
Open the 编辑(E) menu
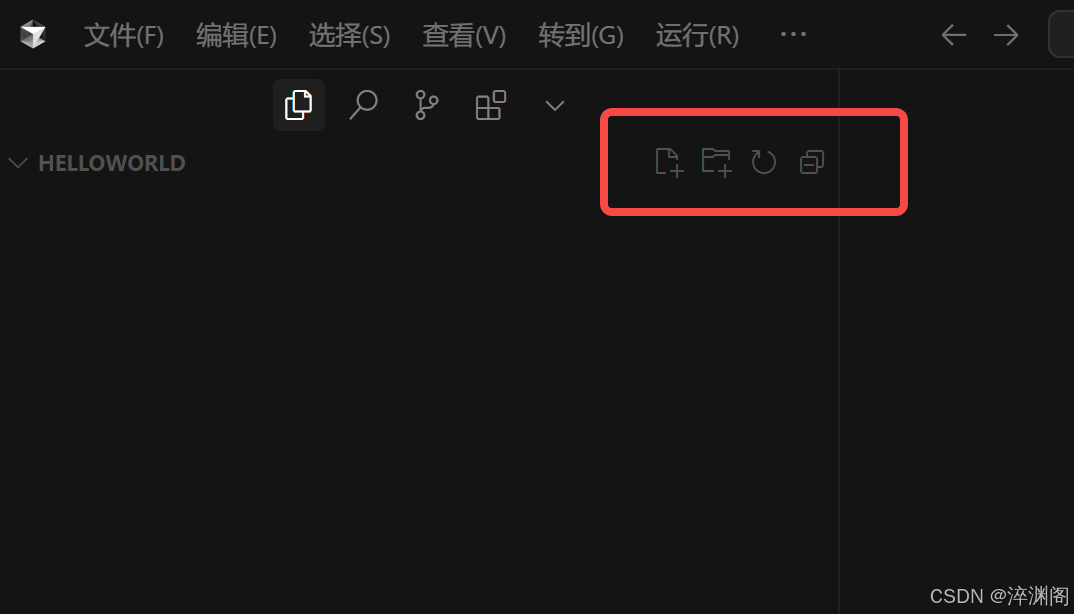coord(236,35)
